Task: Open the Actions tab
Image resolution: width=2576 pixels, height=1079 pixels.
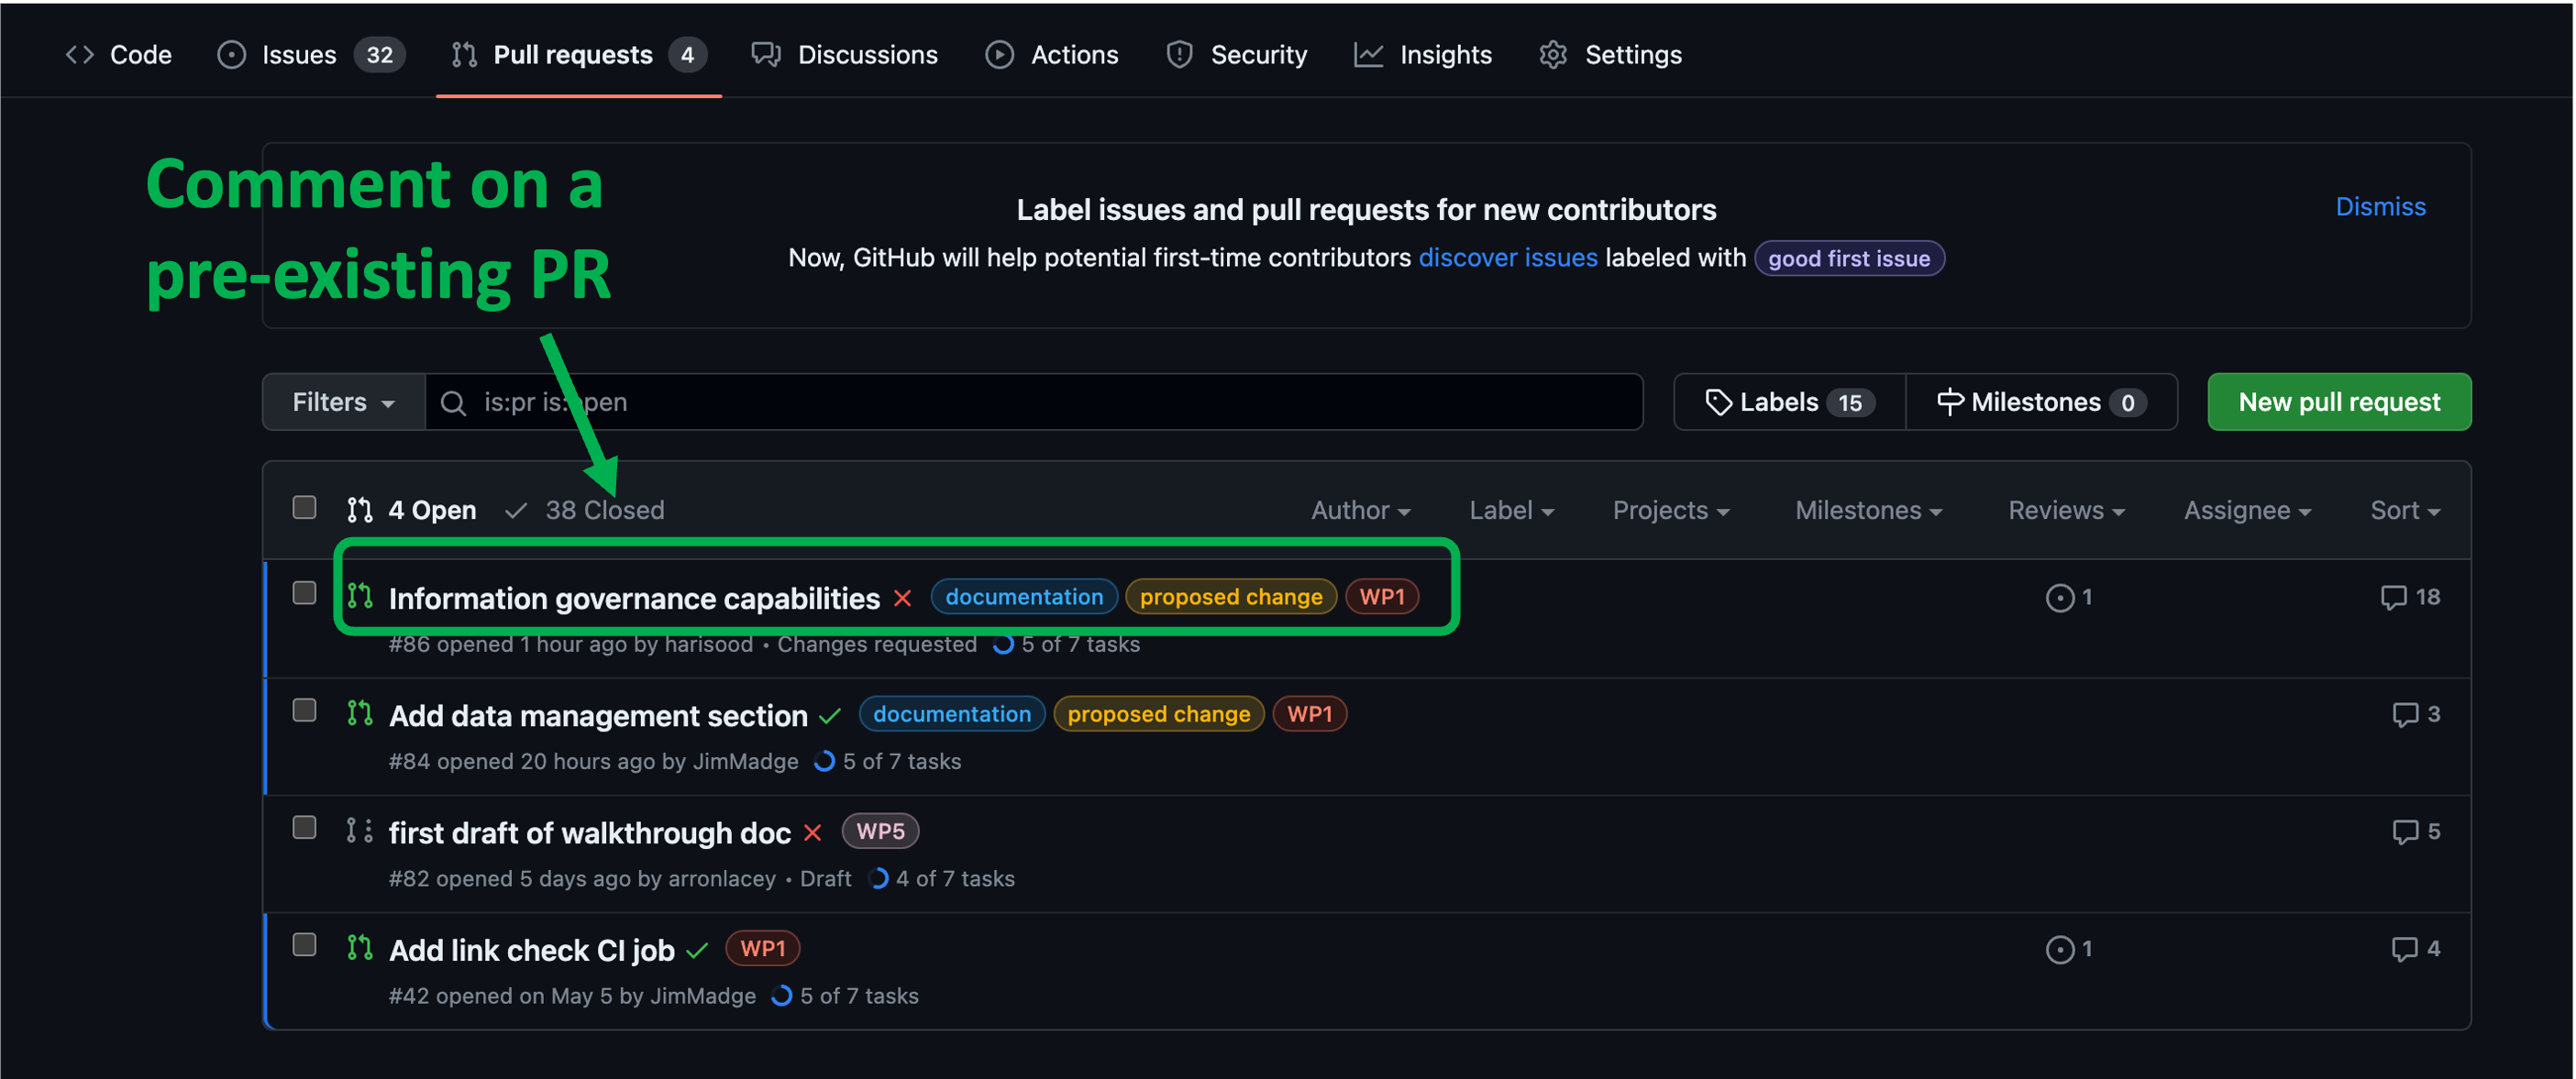Action: point(1052,55)
